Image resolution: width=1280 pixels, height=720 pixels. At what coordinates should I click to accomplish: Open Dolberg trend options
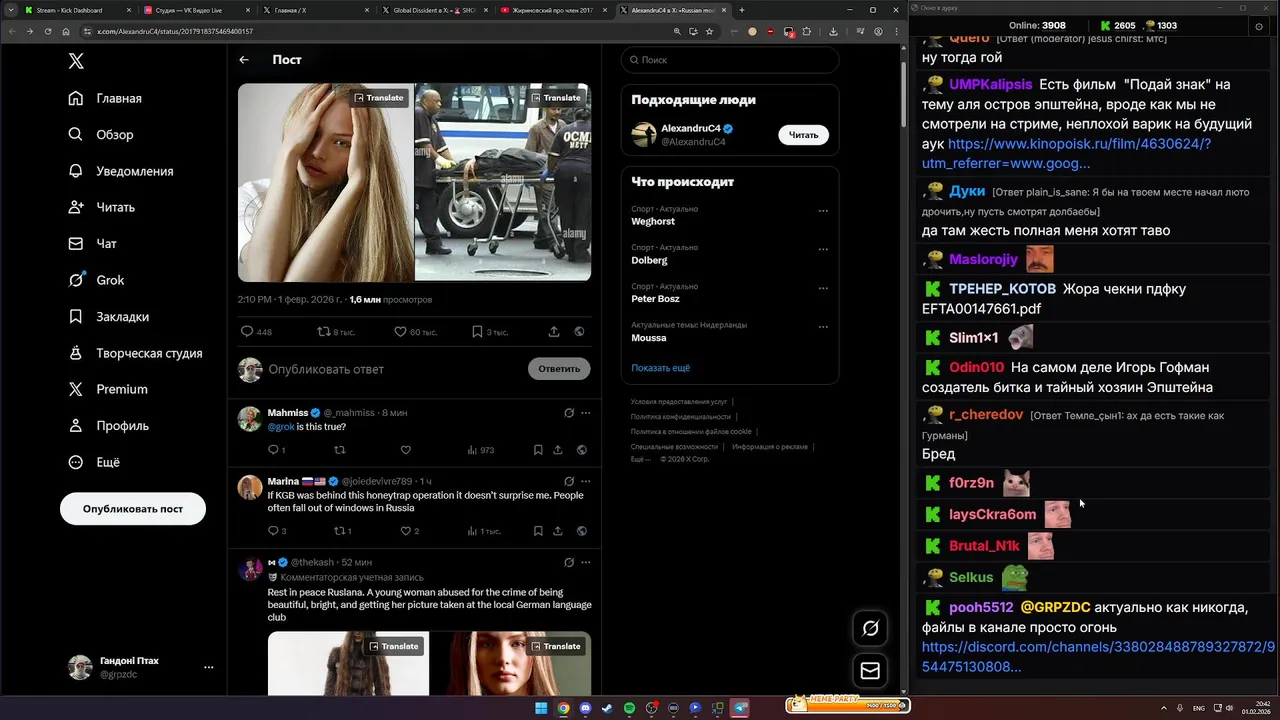click(x=823, y=249)
